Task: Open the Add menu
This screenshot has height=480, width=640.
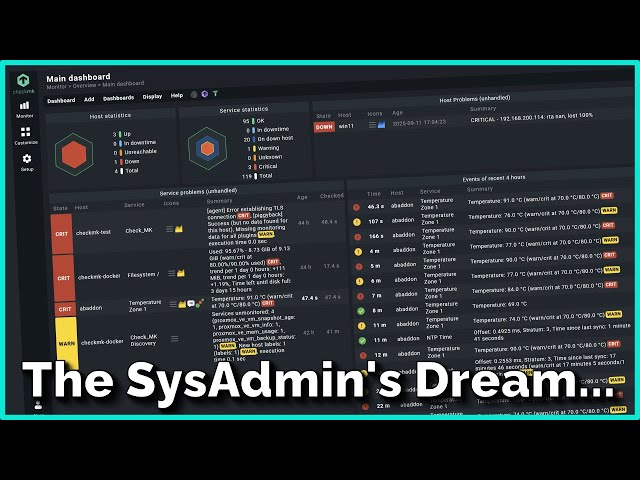Action: click(x=89, y=99)
